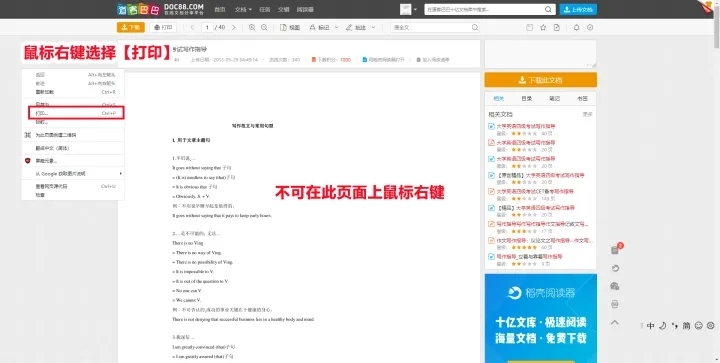Open the 【原创精品】 related document
Image resolution: width=720 pixels, height=363 pixels.
(x=540, y=175)
